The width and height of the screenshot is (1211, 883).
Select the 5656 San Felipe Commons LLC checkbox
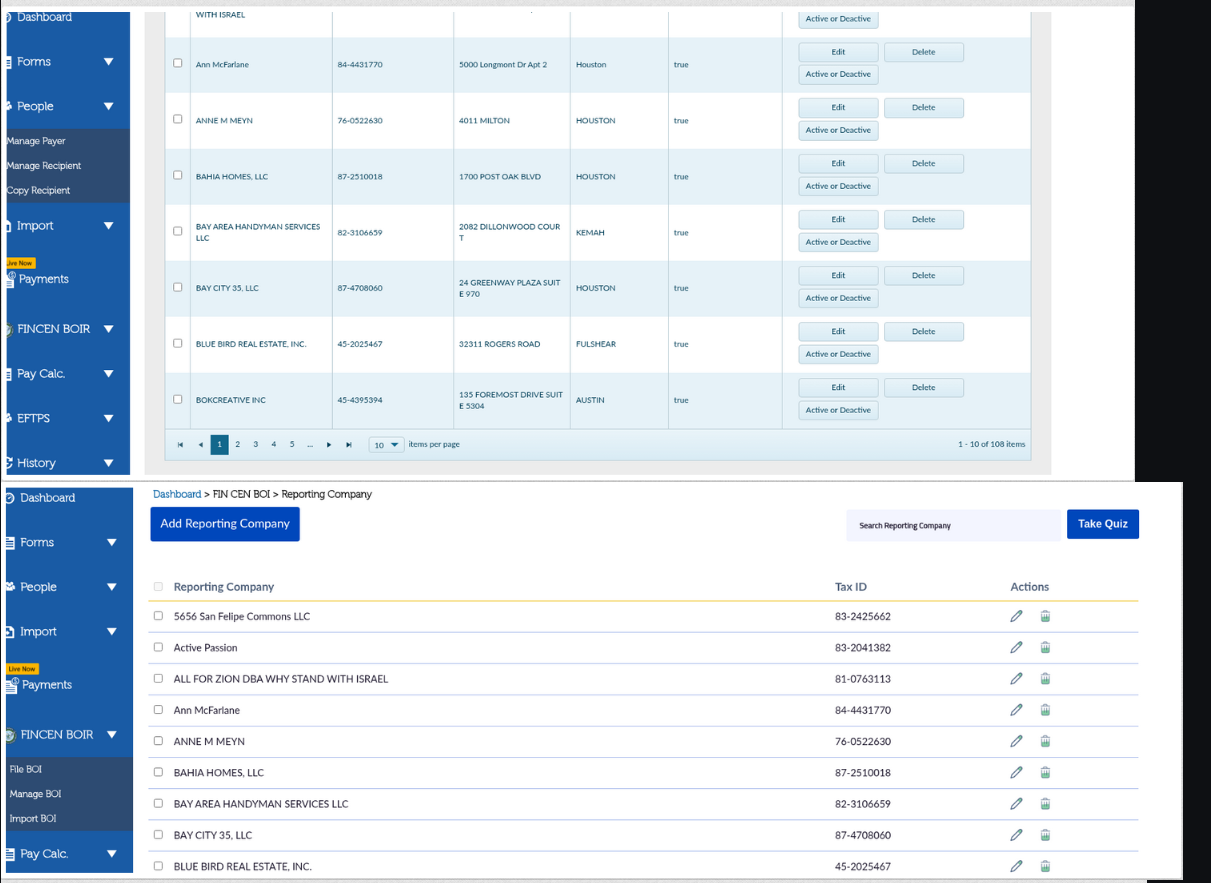point(158,616)
